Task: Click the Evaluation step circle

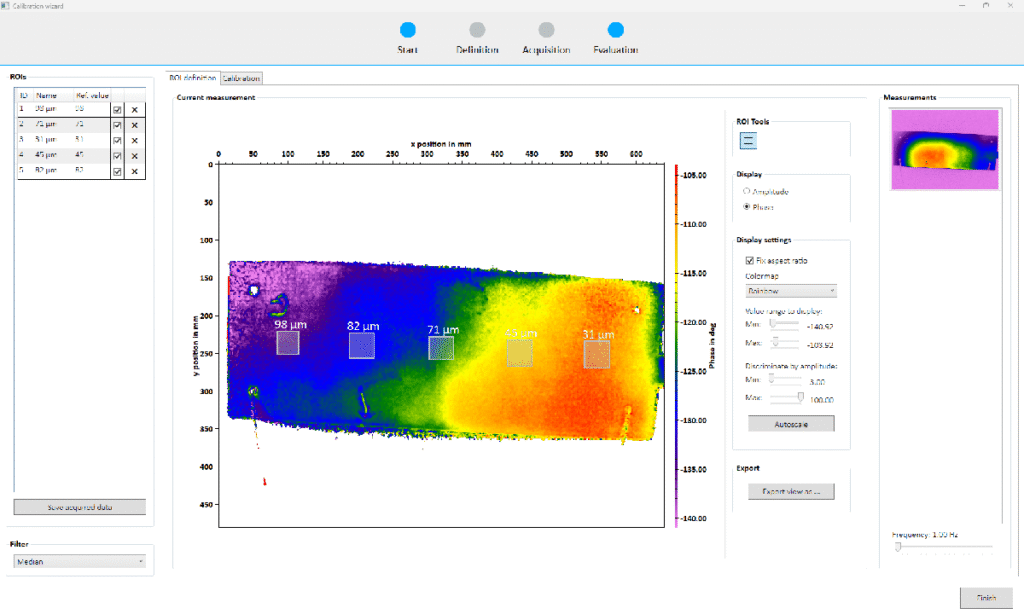Action: [615, 30]
